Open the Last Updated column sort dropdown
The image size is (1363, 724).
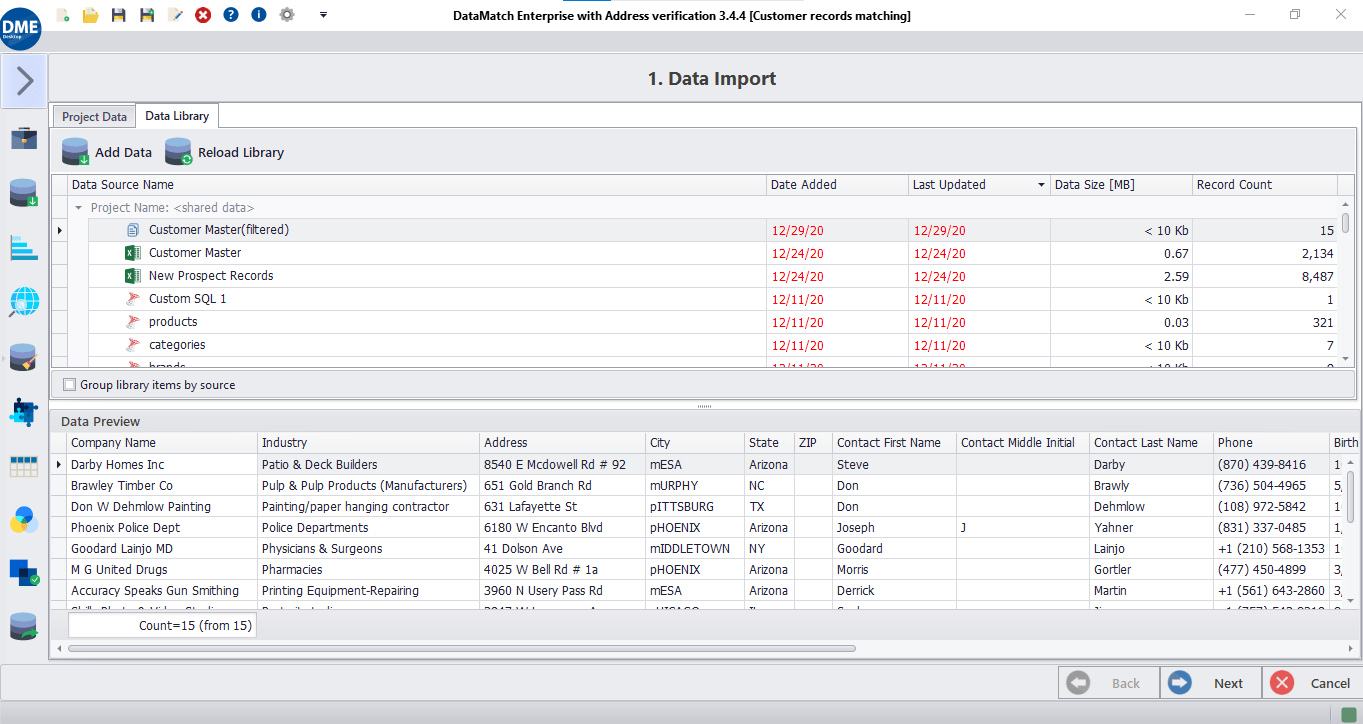pyautogui.click(x=1041, y=185)
